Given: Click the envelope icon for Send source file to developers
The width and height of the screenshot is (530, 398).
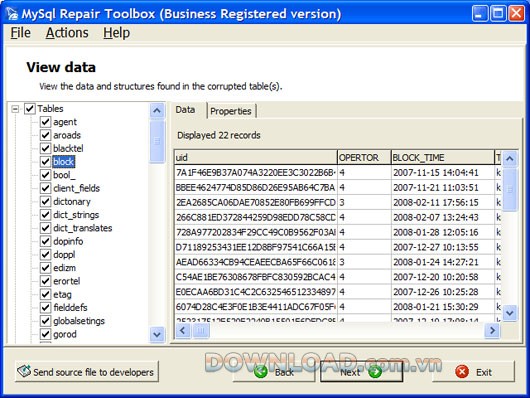Looking at the screenshot, I should 24,371.
